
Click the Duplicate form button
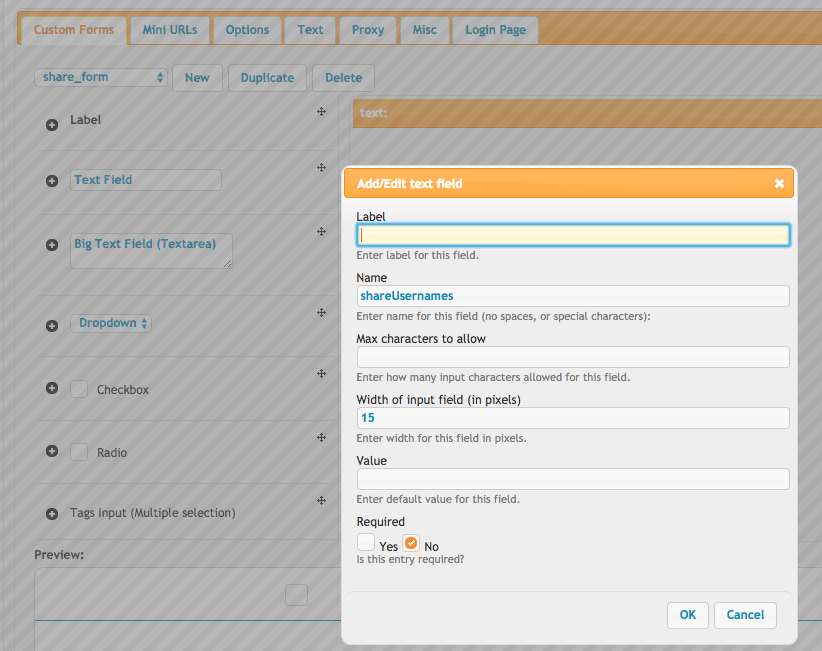pyautogui.click(x=267, y=78)
